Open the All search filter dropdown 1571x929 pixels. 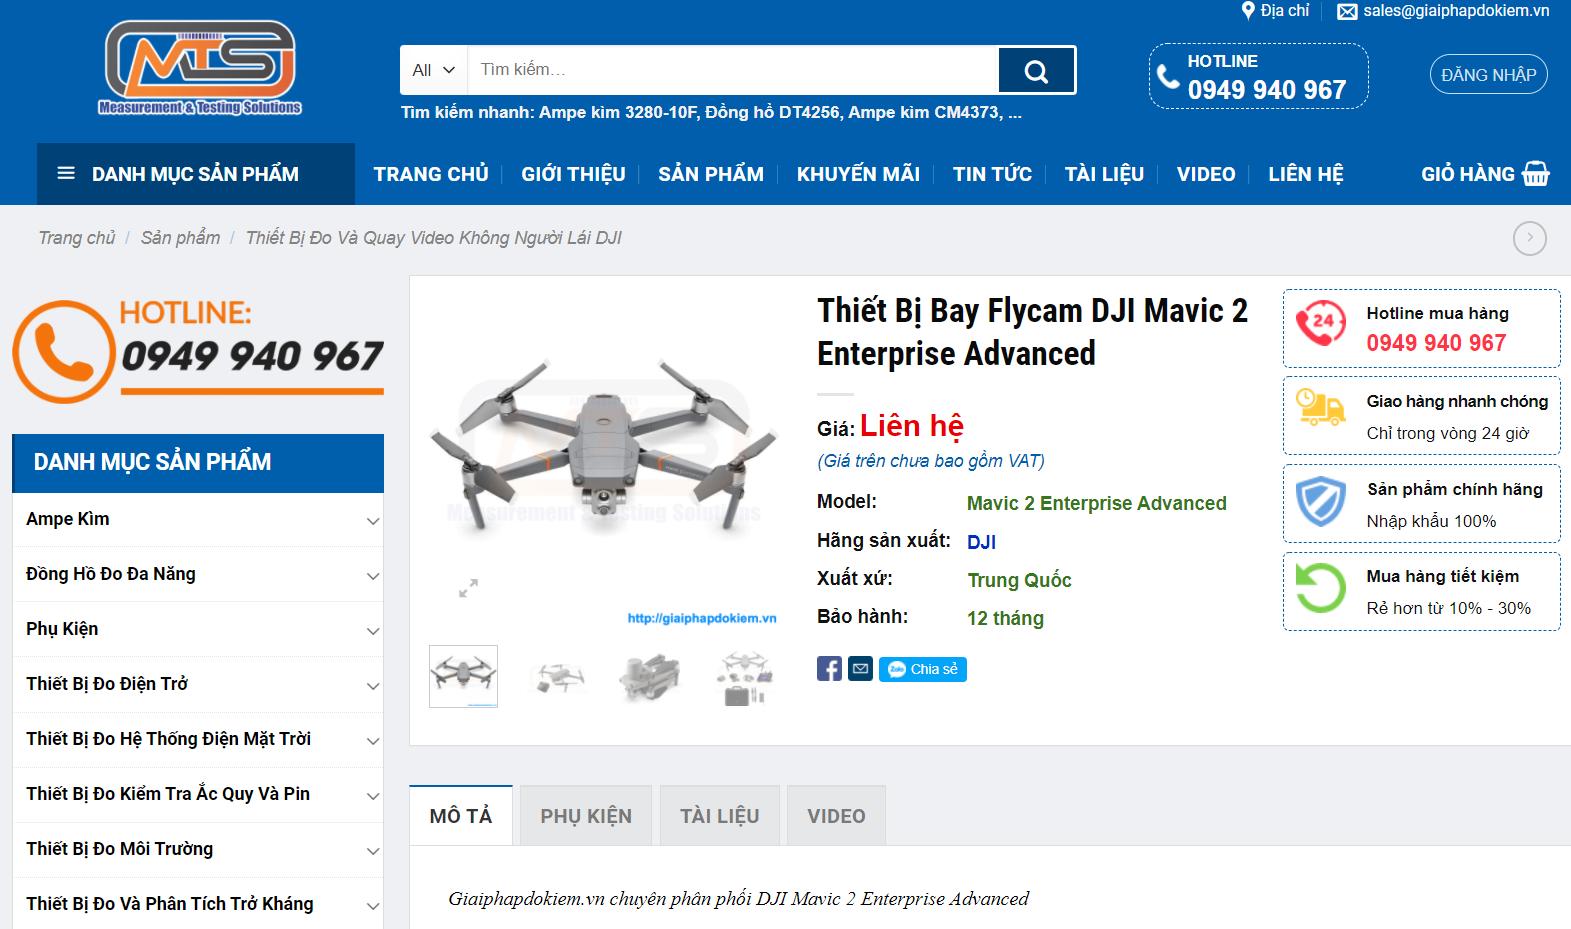pyautogui.click(x=430, y=70)
